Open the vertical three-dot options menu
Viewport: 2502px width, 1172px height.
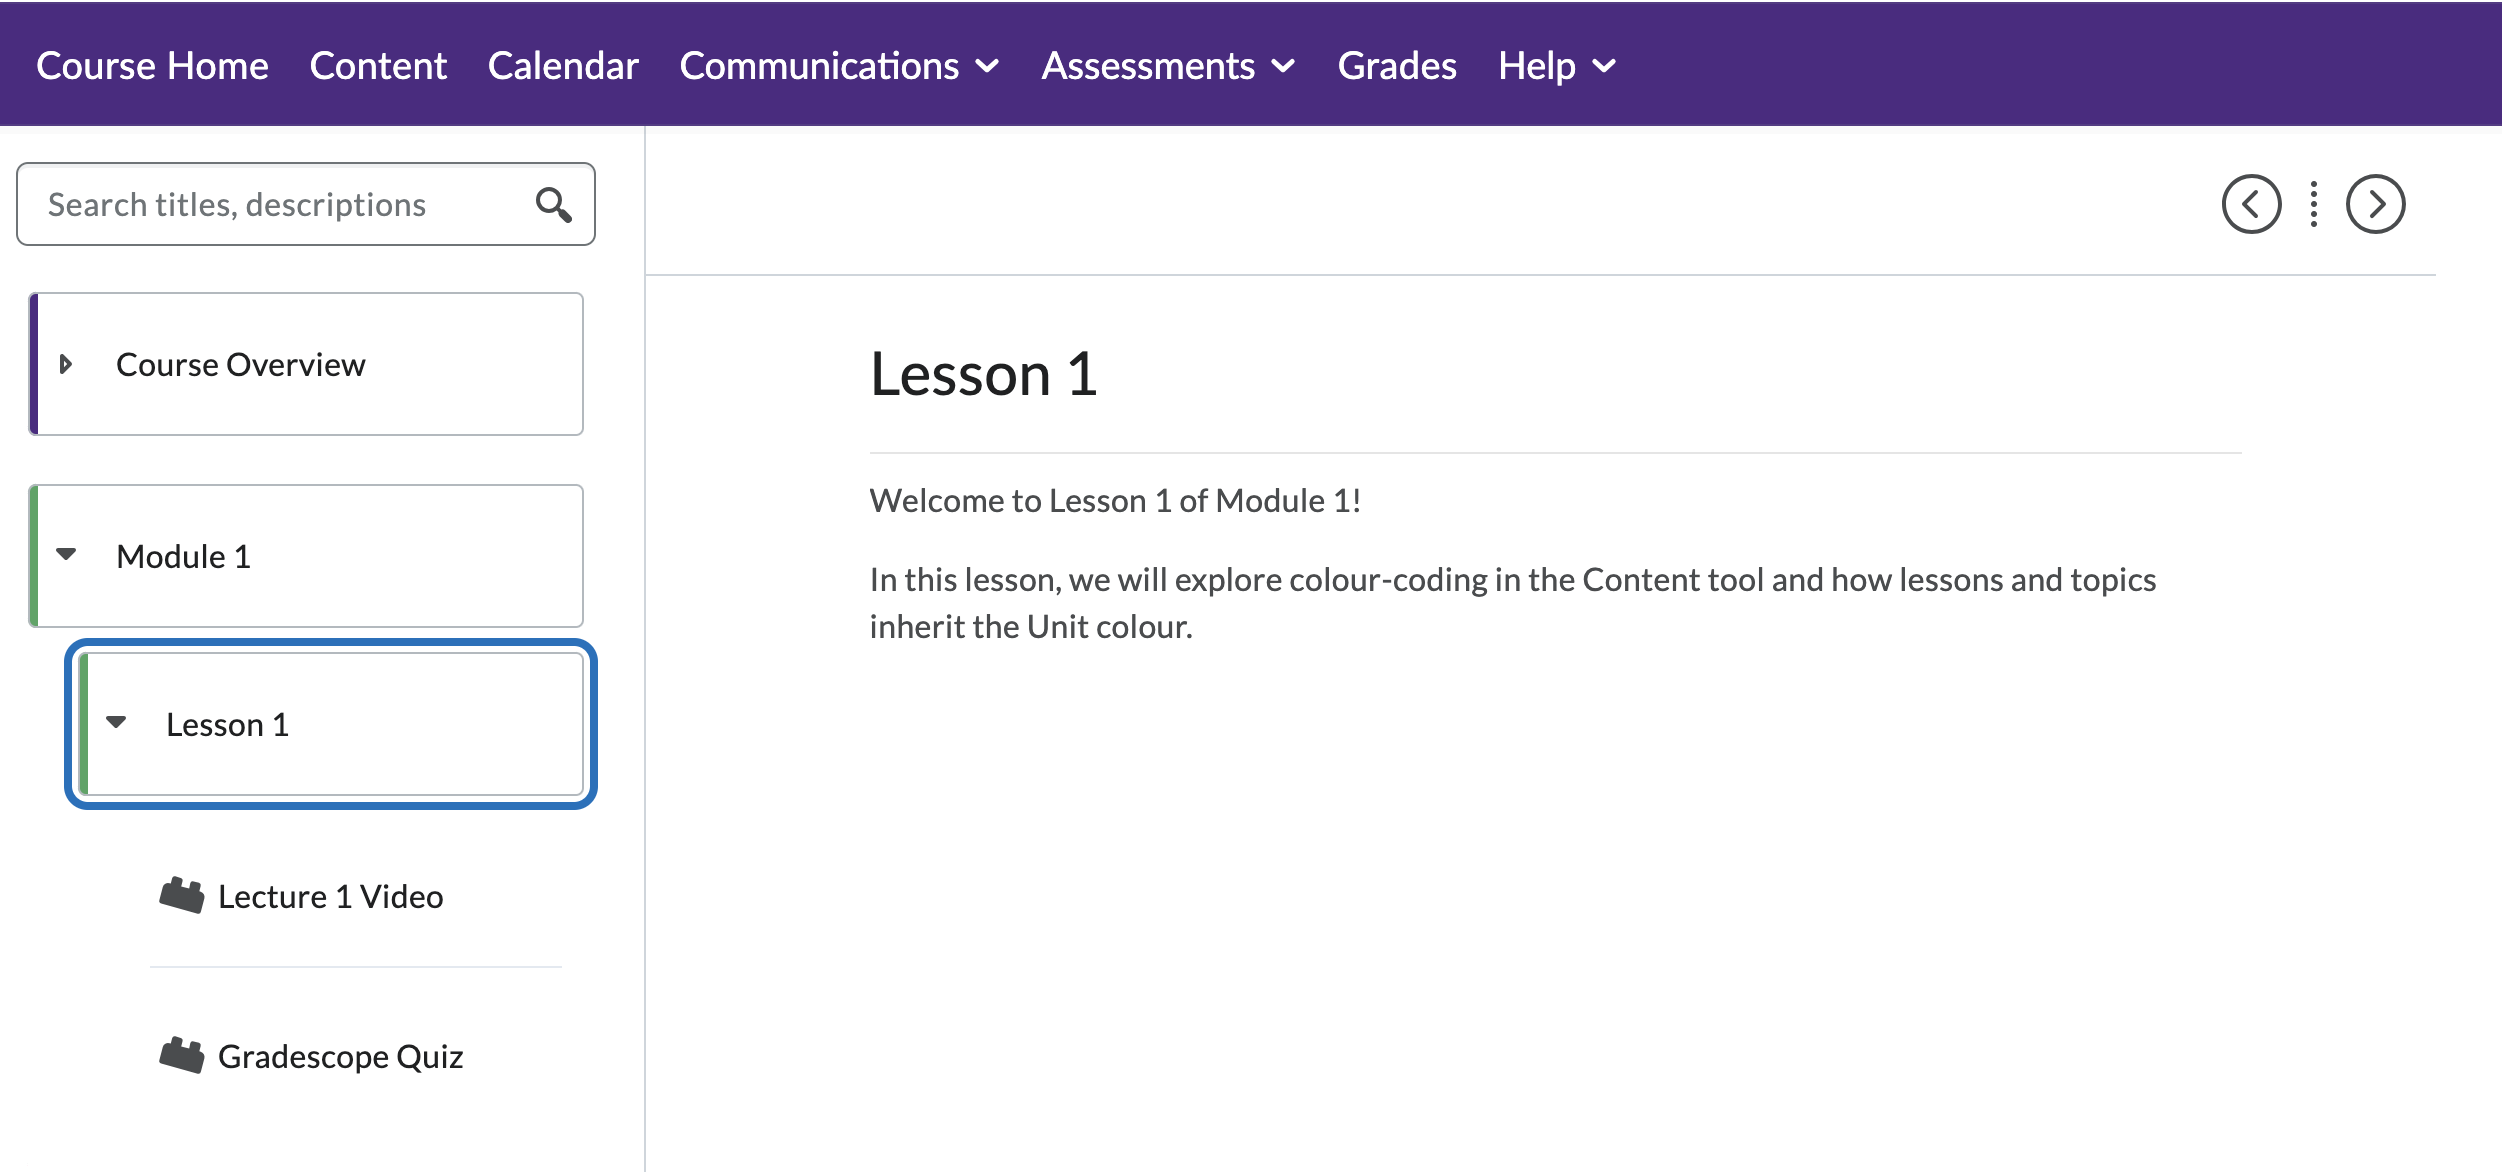(2313, 204)
